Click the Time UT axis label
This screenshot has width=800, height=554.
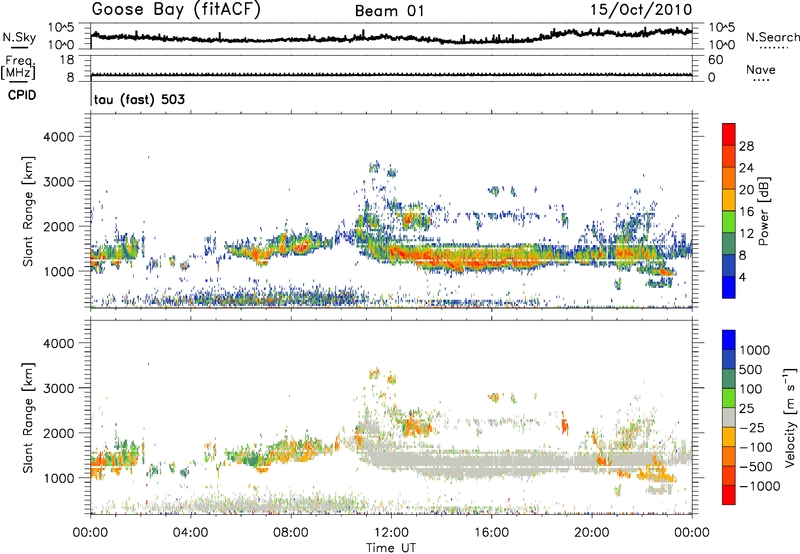(391, 547)
